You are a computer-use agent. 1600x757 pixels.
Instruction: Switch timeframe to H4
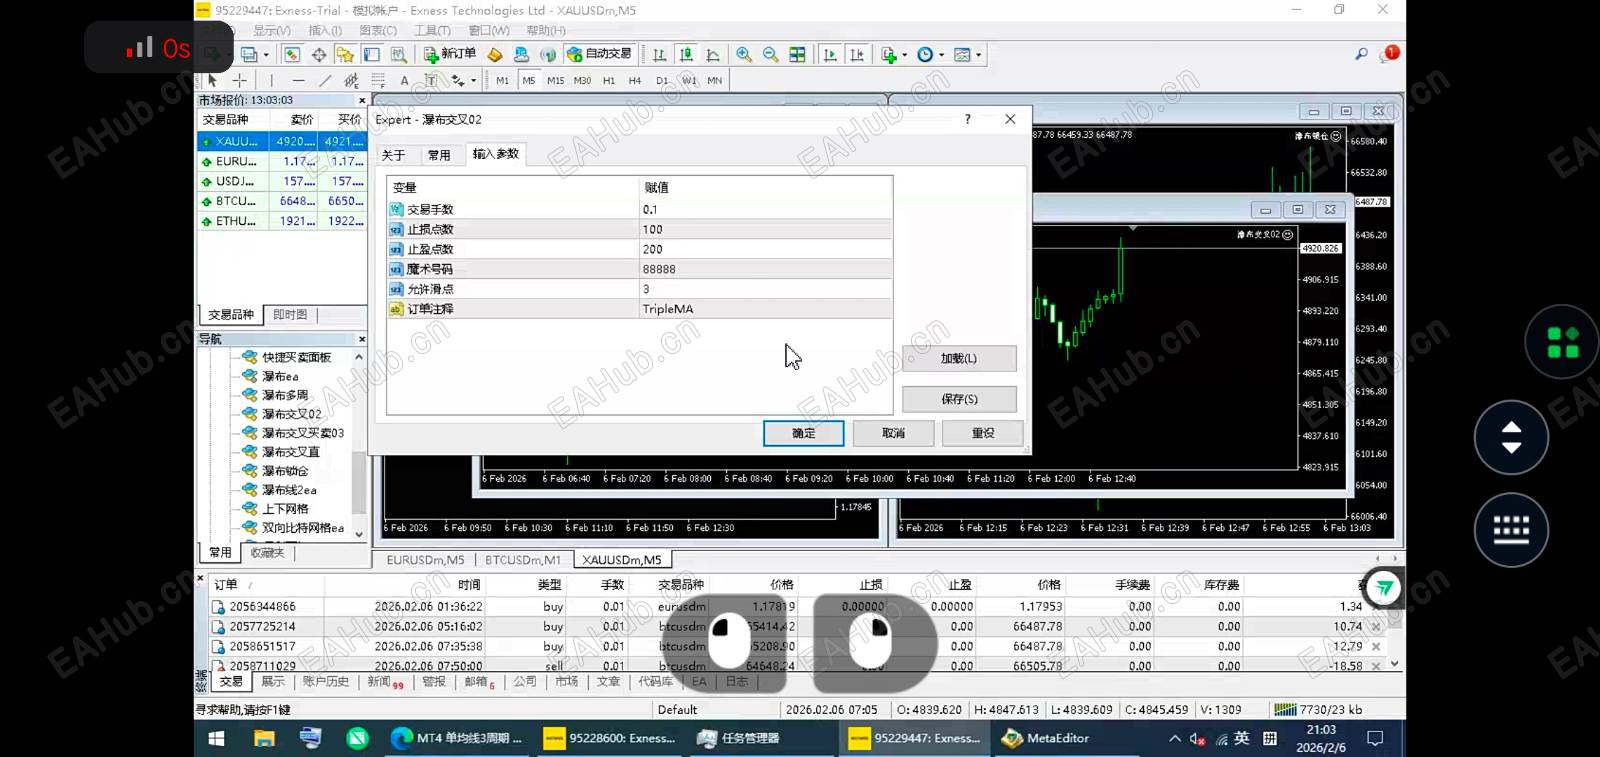pos(635,80)
